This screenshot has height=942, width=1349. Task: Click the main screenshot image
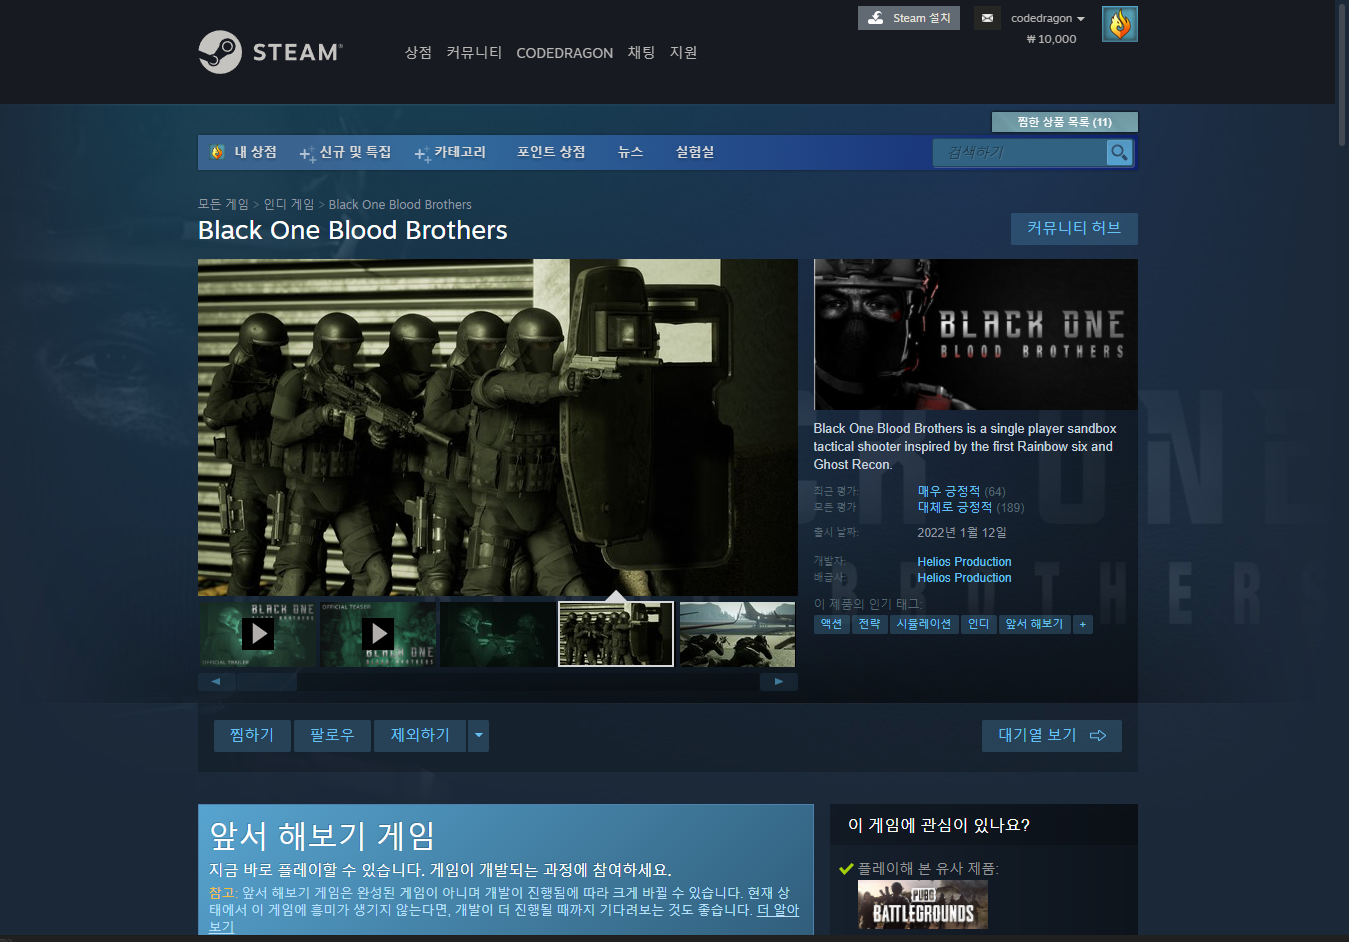pyautogui.click(x=498, y=428)
